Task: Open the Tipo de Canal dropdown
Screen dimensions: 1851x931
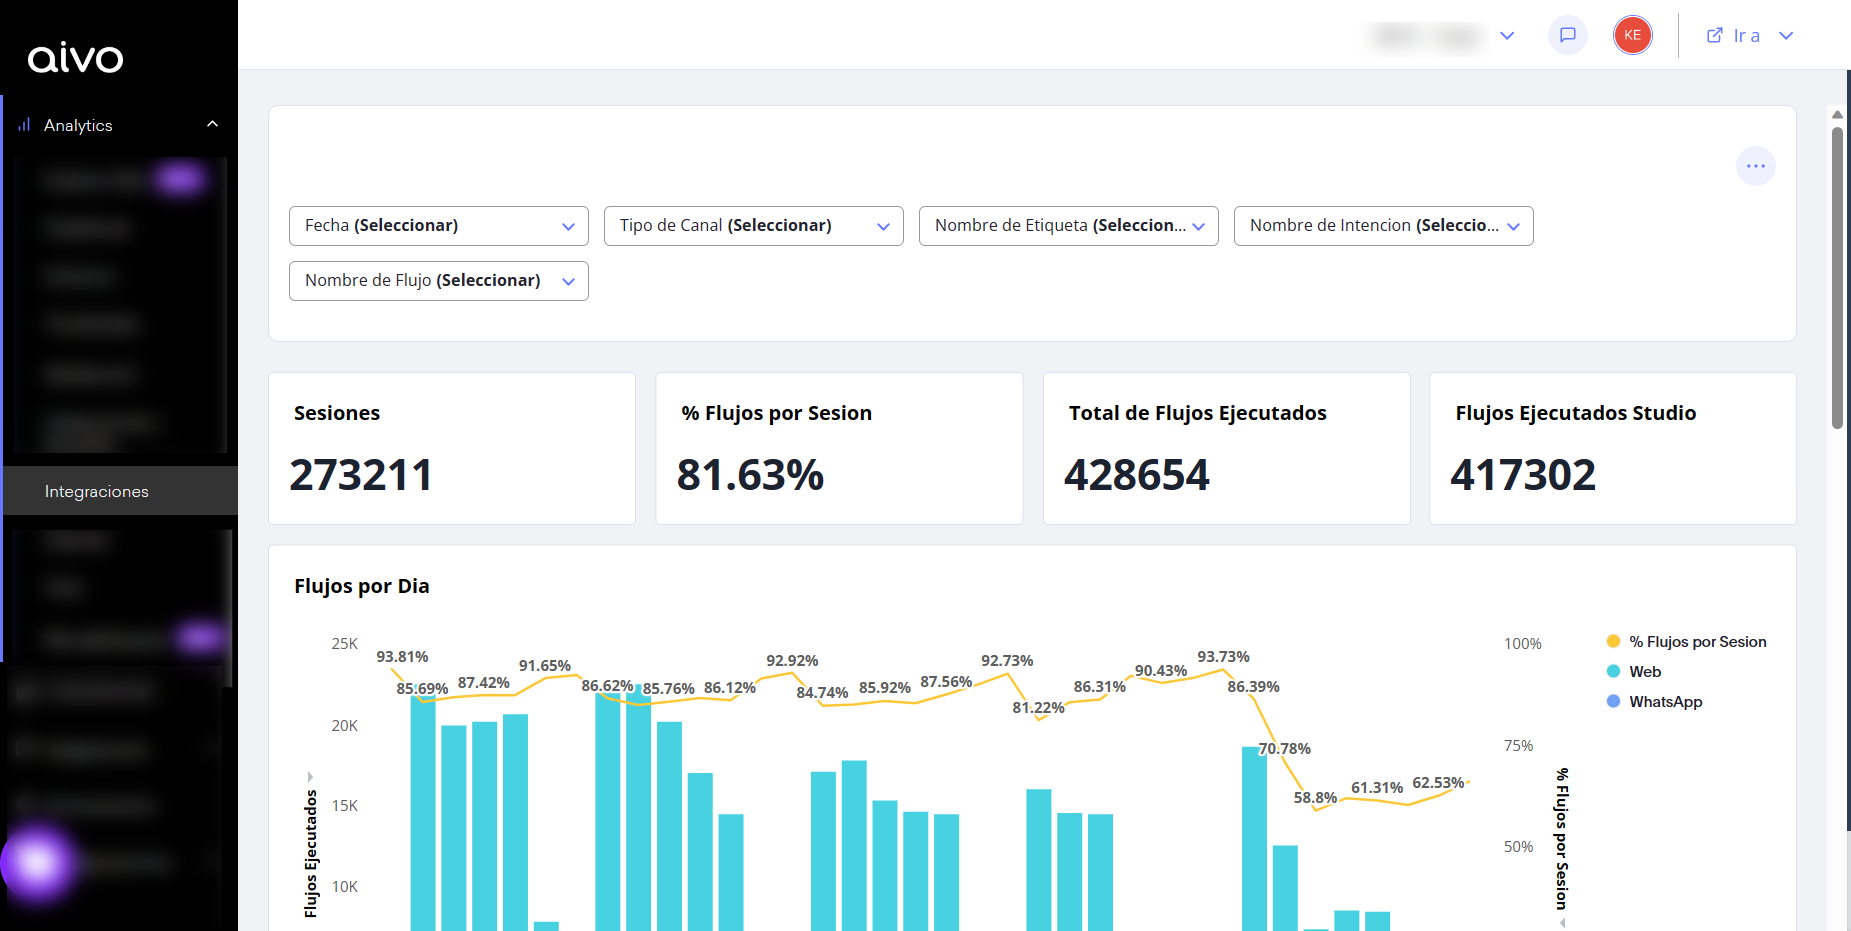Action: tap(753, 226)
